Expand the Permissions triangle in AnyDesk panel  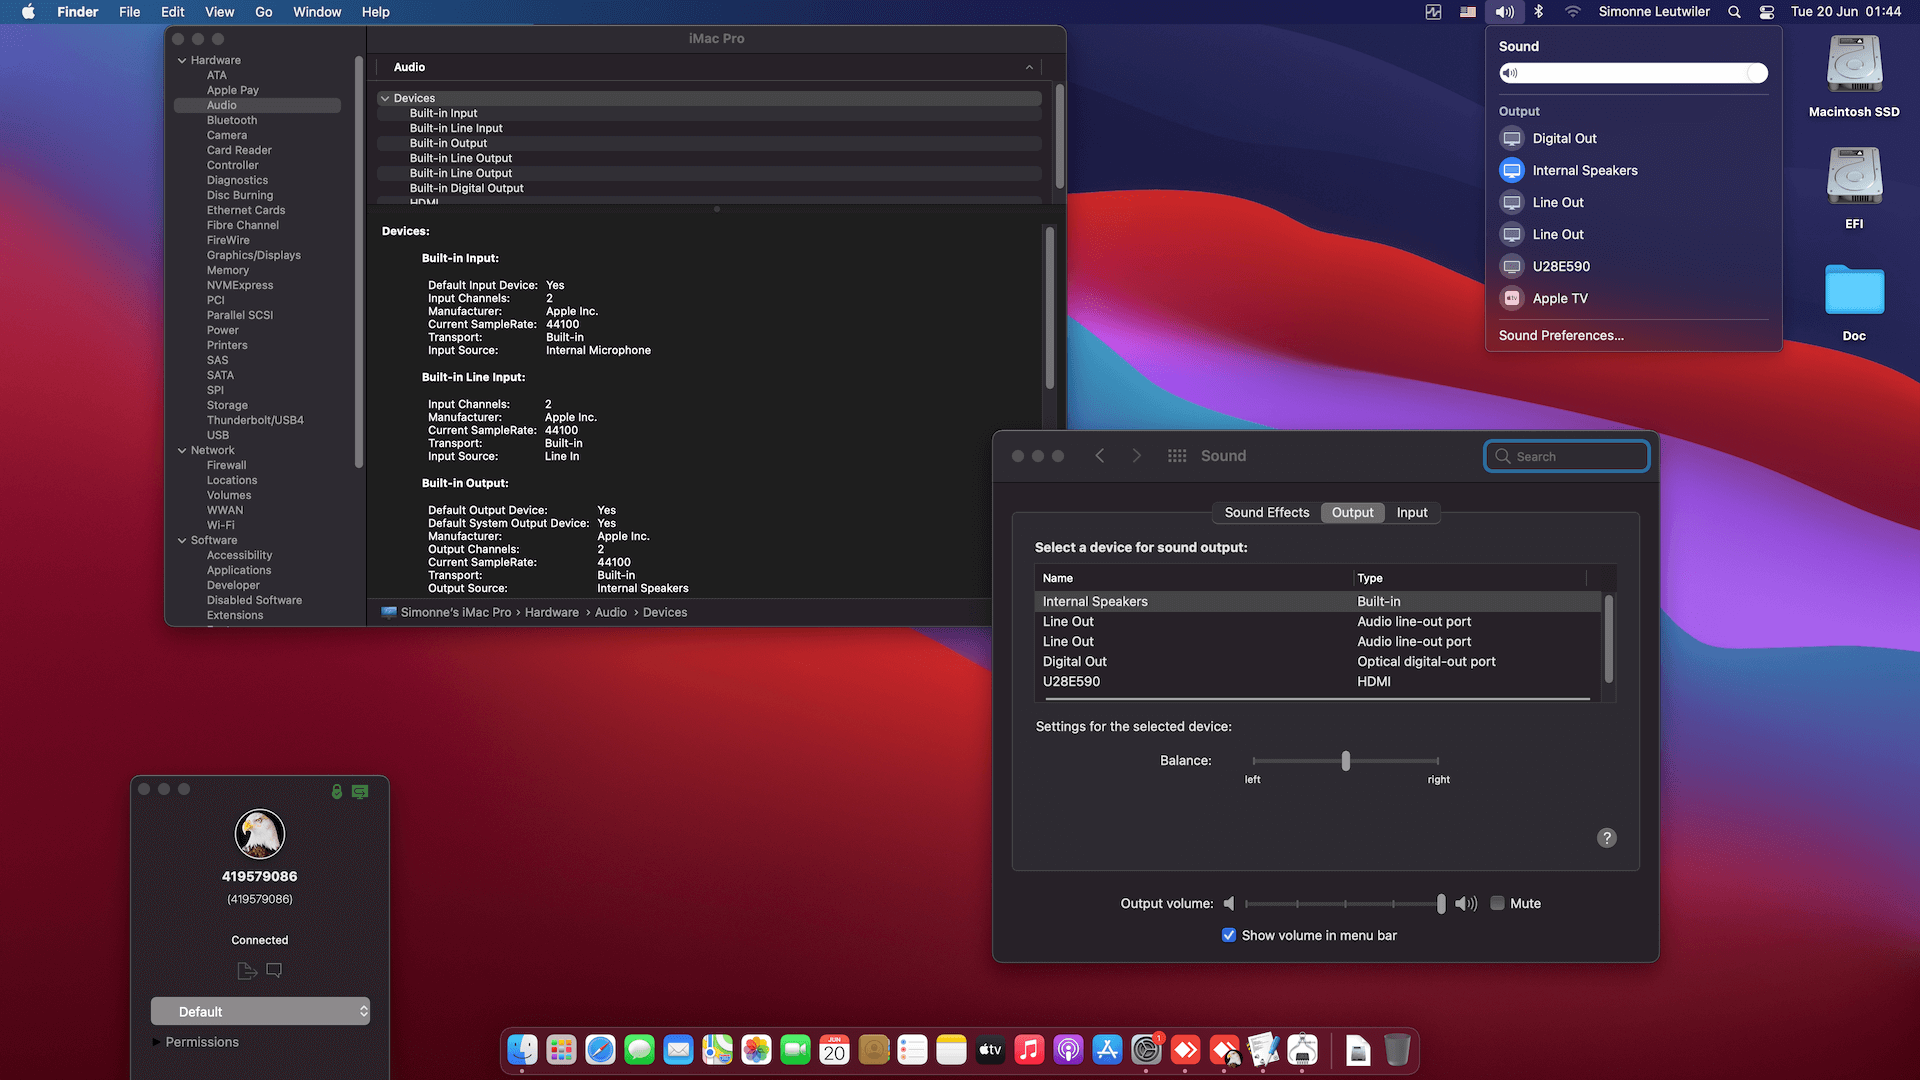(x=156, y=1042)
